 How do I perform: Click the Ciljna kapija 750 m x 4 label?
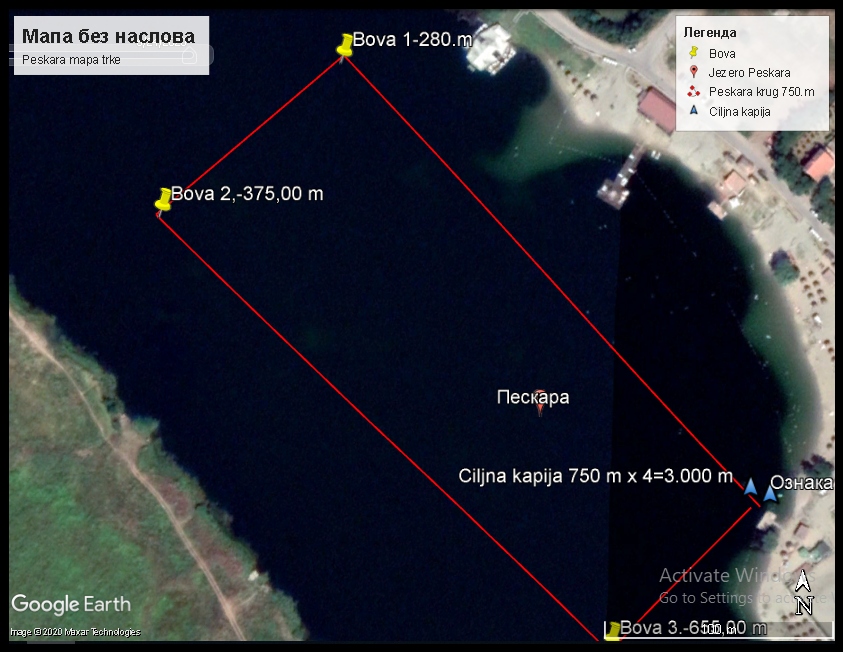pyautogui.click(x=596, y=476)
